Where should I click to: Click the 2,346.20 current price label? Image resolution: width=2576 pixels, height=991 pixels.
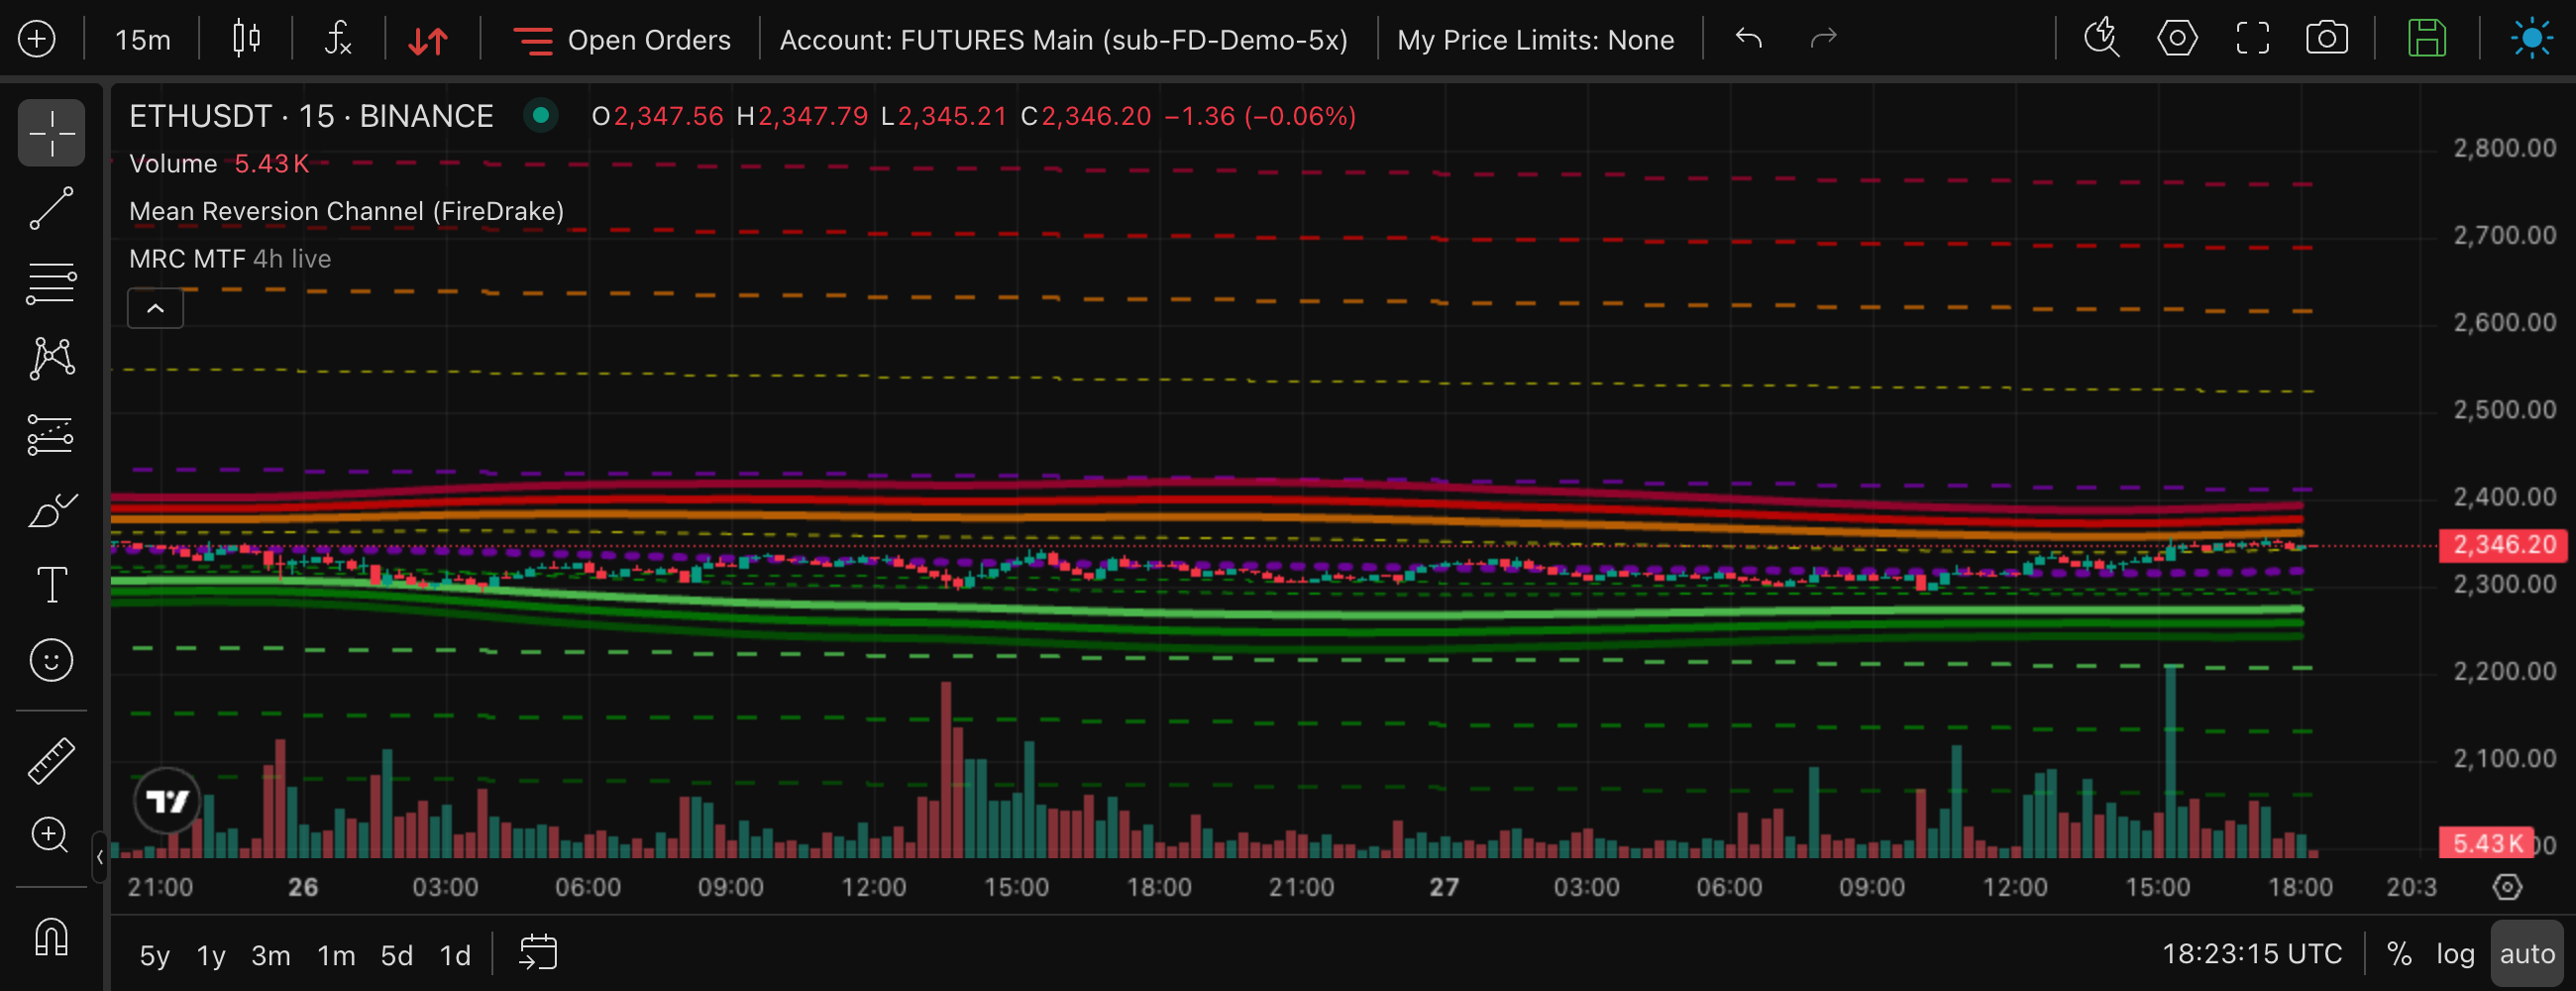(2503, 545)
